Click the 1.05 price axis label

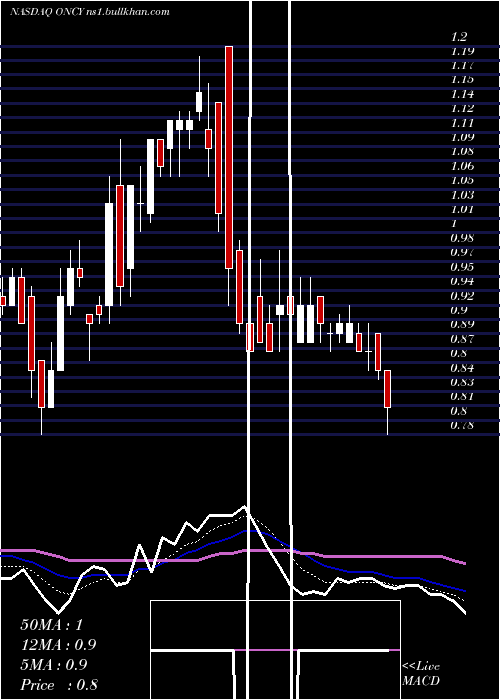coord(462,180)
